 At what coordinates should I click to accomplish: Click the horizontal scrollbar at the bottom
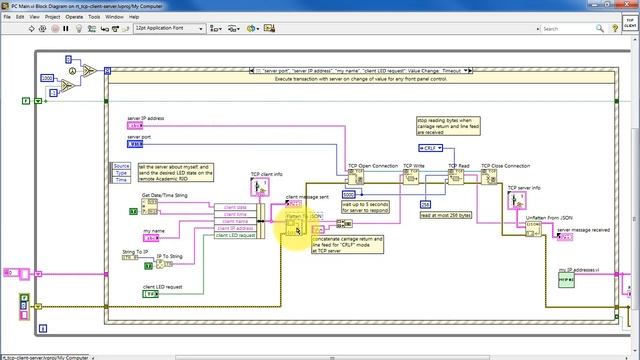pyautogui.click(x=333, y=358)
